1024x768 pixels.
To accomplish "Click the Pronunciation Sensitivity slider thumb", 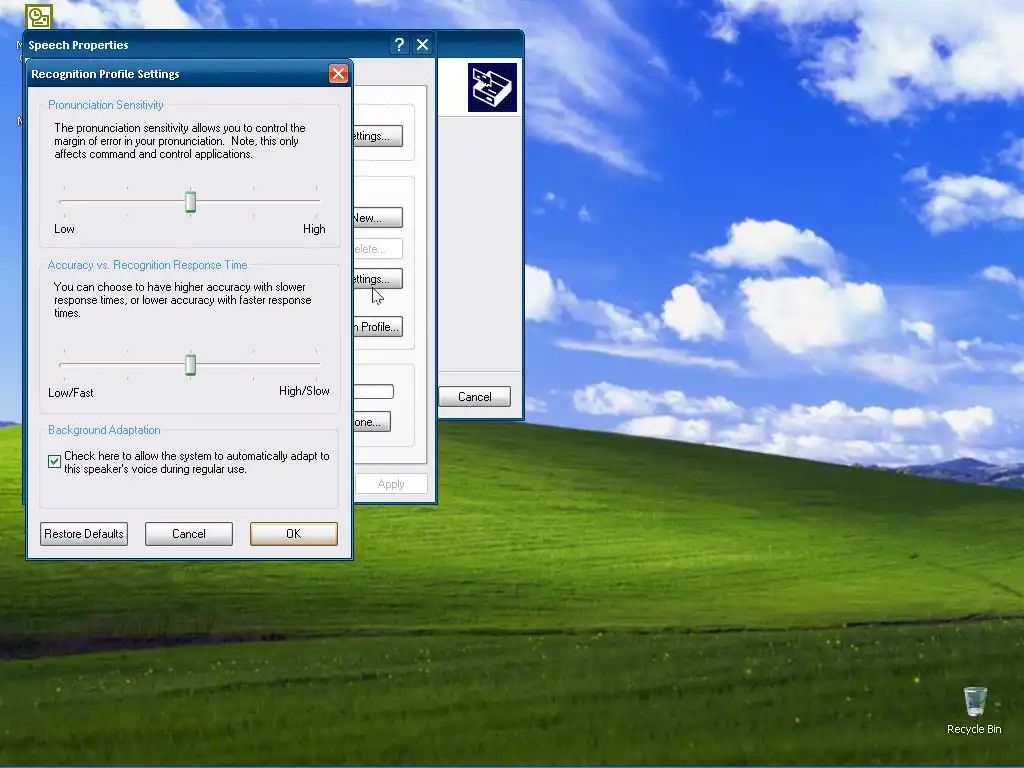I will click(x=190, y=202).
